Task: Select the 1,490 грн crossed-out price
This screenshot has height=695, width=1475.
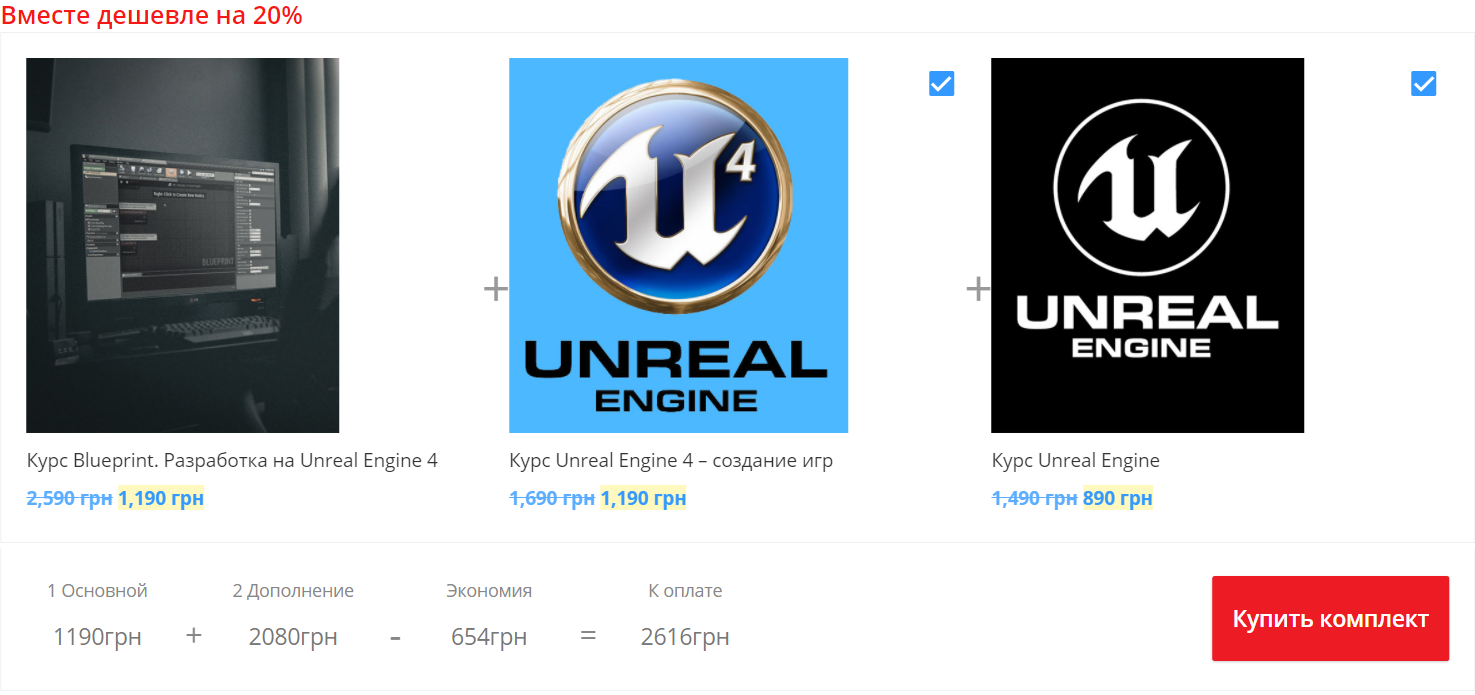Action: pos(1035,498)
